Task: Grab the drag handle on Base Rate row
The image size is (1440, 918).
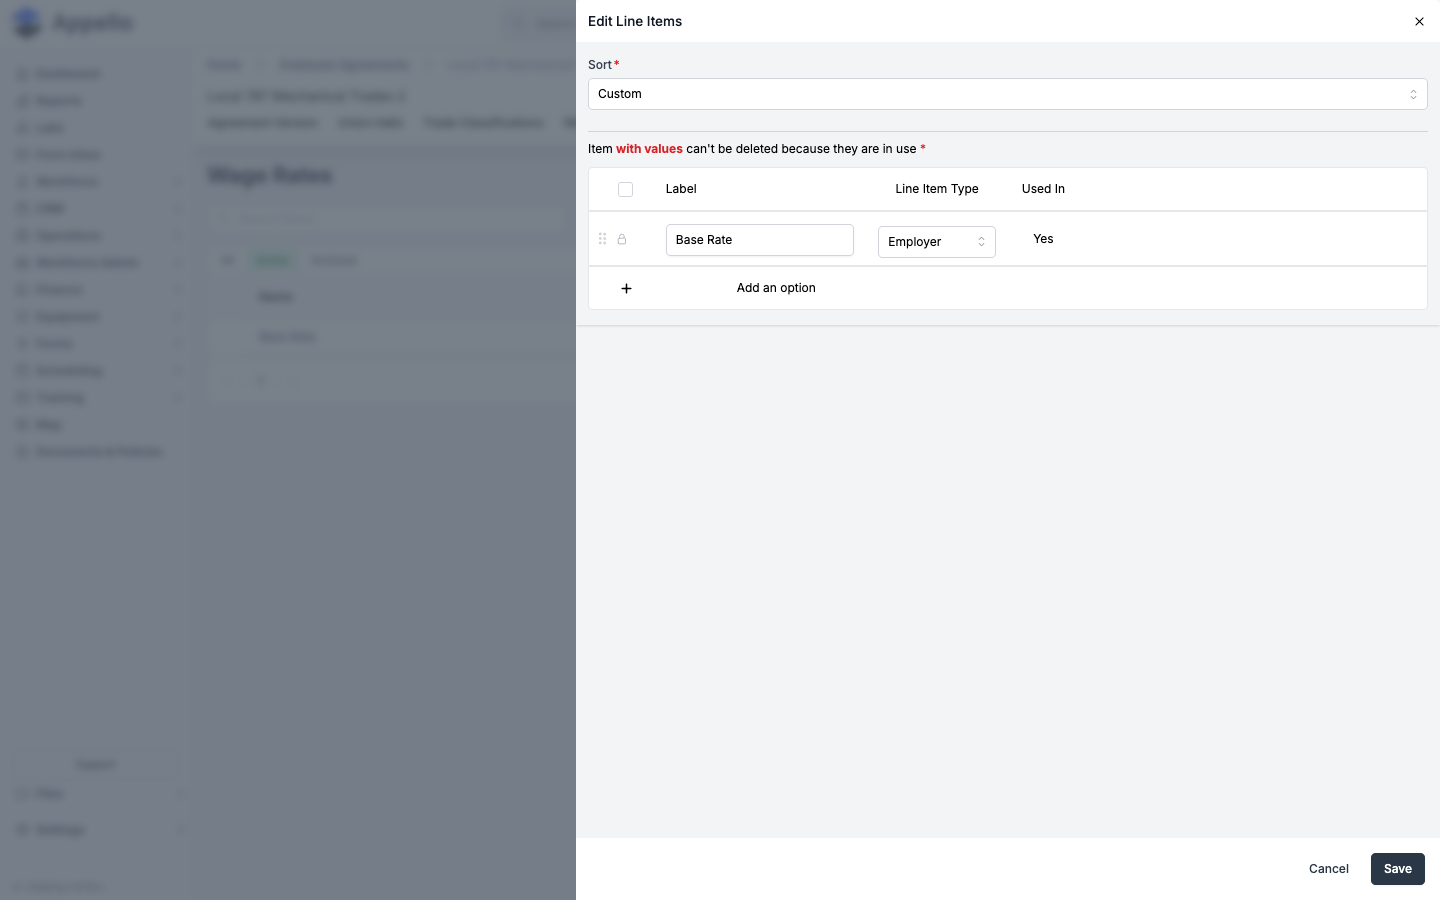Action: tap(602, 239)
